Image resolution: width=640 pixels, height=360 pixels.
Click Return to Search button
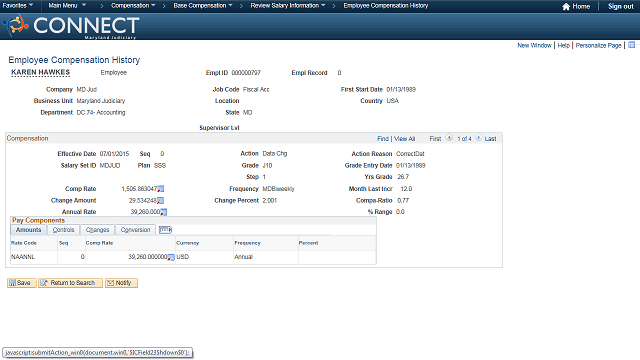point(70,283)
